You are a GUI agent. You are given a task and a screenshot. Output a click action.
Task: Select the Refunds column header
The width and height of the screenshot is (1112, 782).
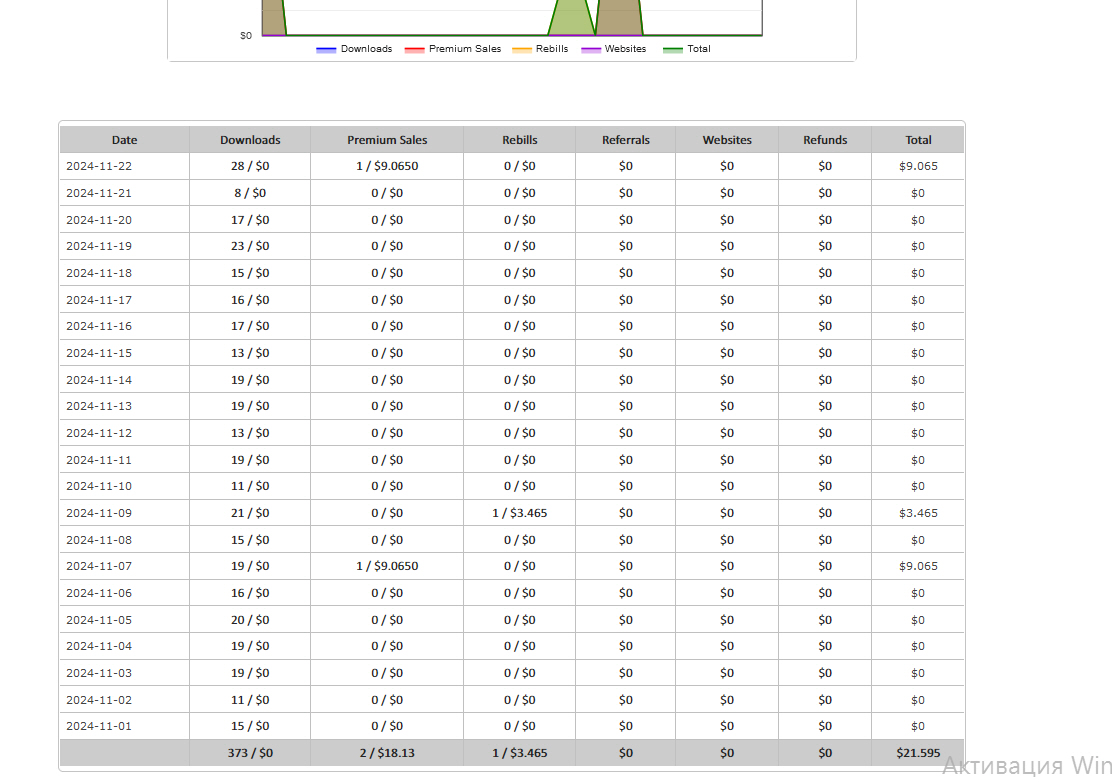point(825,140)
